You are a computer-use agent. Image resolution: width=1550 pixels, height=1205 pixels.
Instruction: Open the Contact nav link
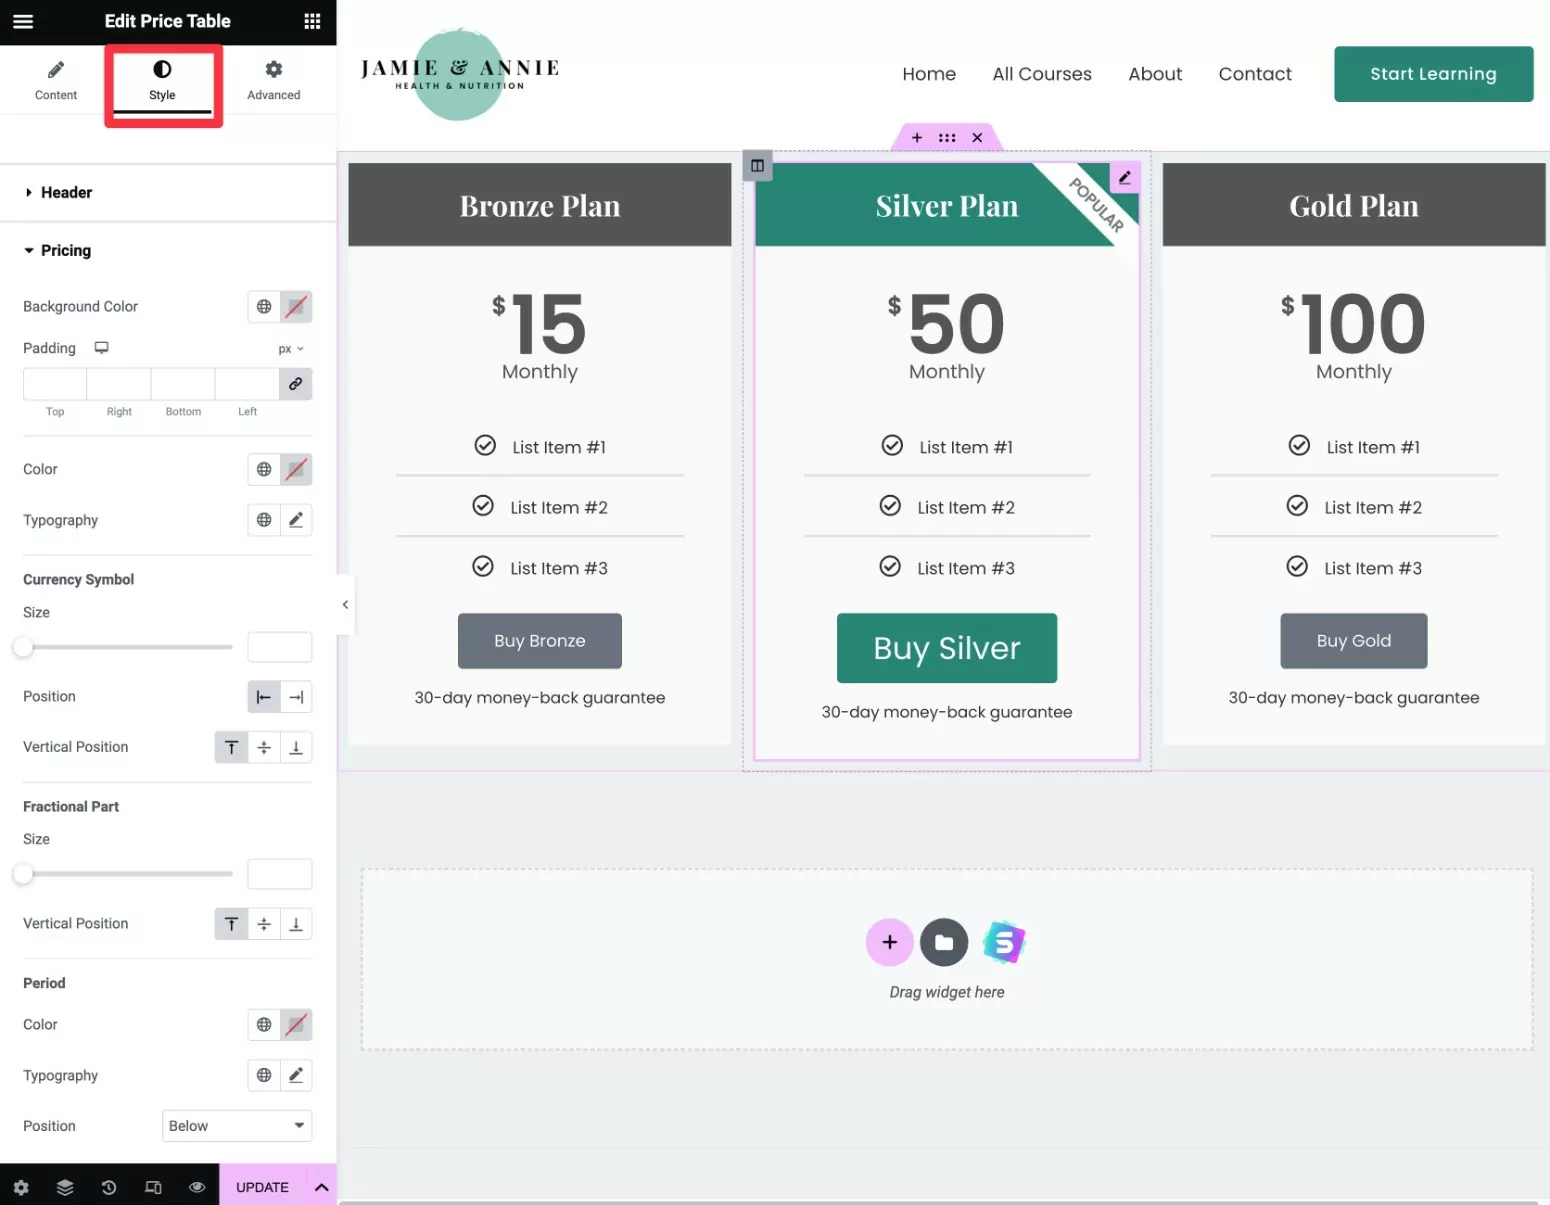pos(1255,74)
